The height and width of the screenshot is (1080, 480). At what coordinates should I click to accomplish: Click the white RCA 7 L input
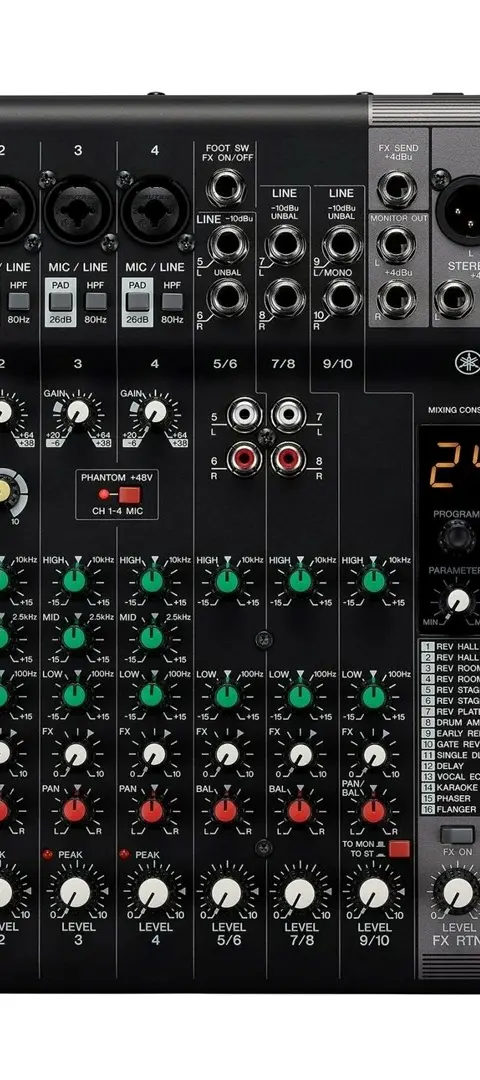click(289, 415)
